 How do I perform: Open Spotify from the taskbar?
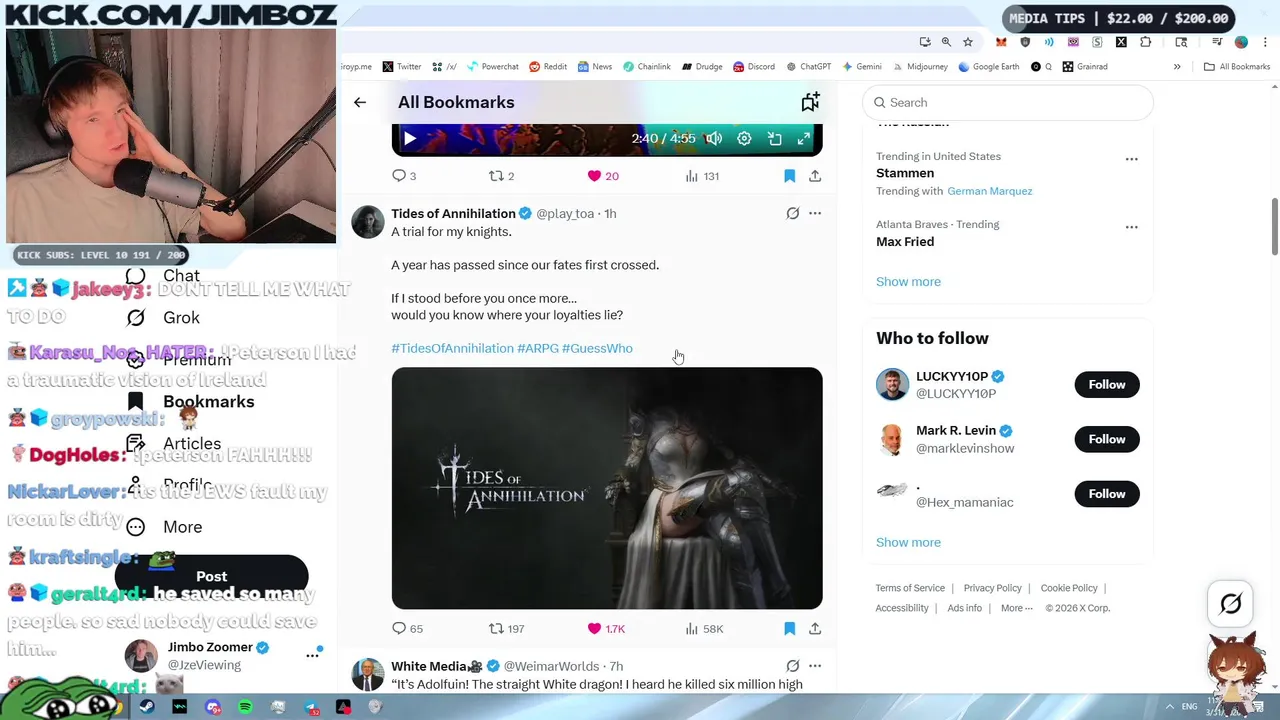(245, 707)
